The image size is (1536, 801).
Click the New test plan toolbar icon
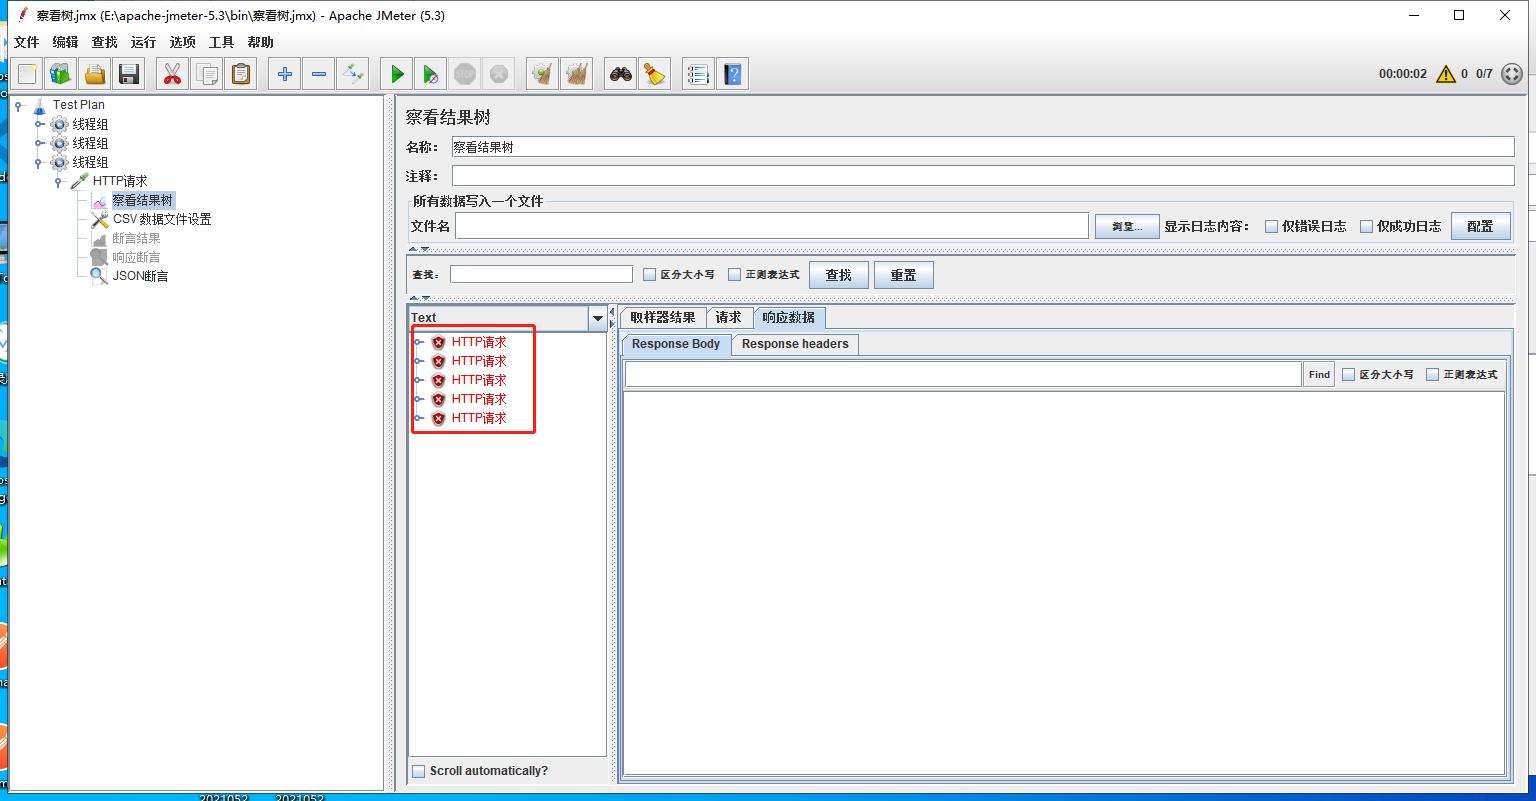(x=27, y=74)
